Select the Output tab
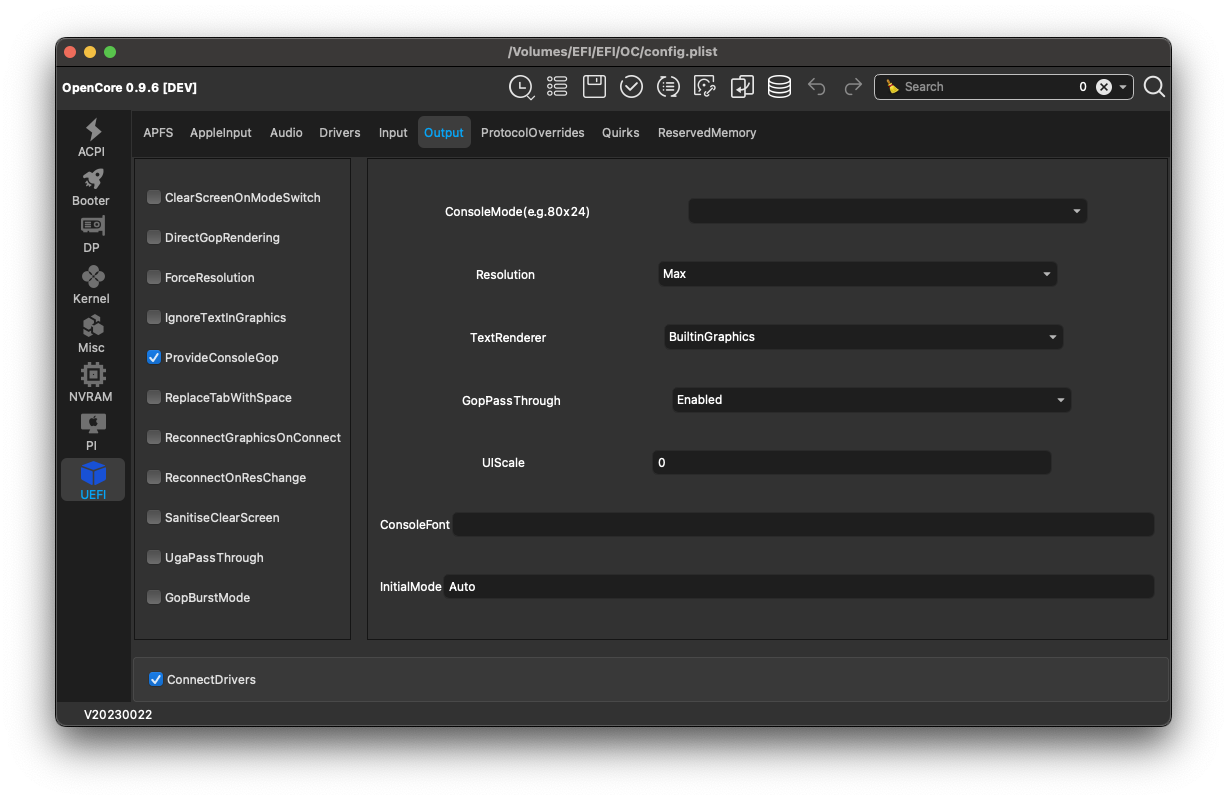 pyautogui.click(x=444, y=132)
